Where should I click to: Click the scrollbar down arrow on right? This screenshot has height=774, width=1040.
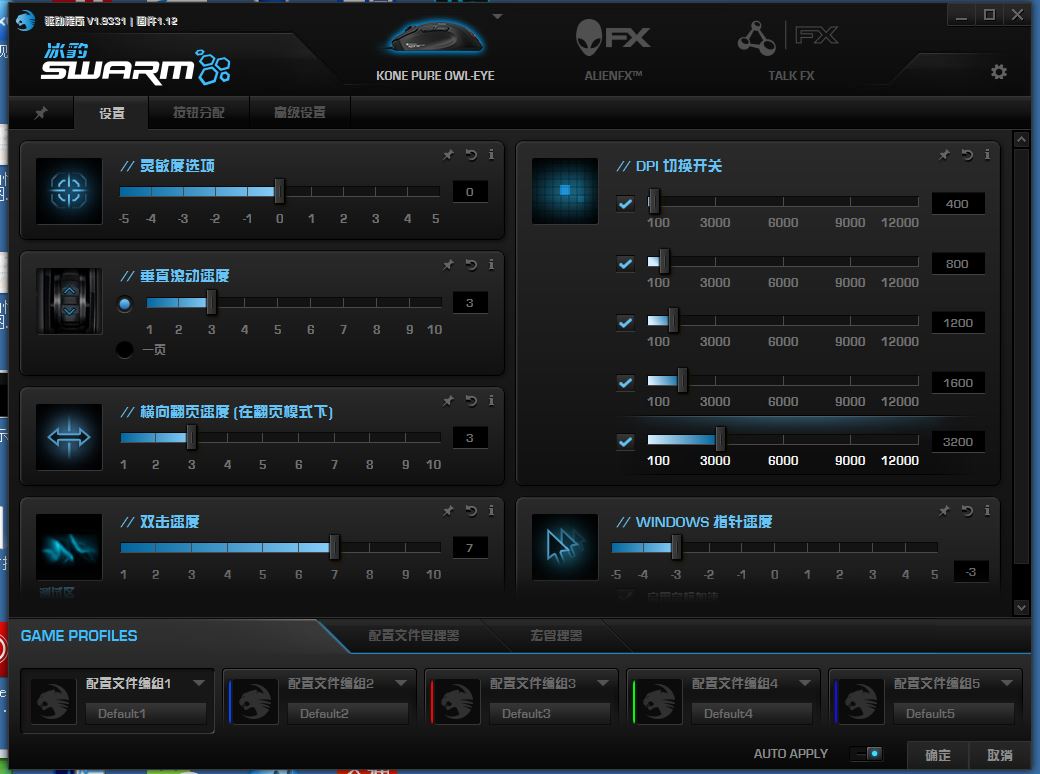[x=1021, y=607]
